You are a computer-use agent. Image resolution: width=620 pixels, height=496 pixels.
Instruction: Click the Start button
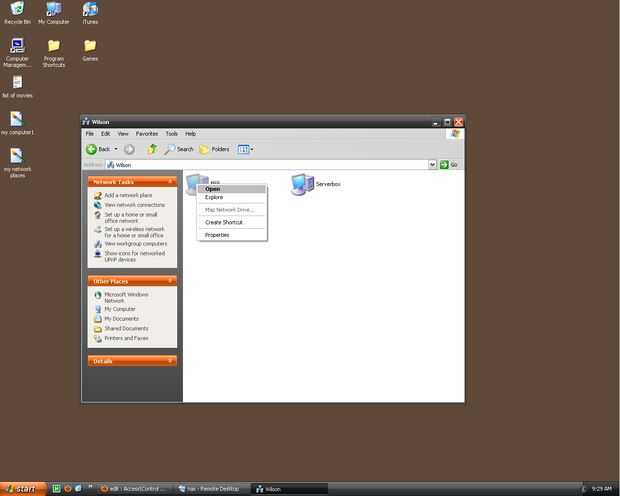pos(23,489)
